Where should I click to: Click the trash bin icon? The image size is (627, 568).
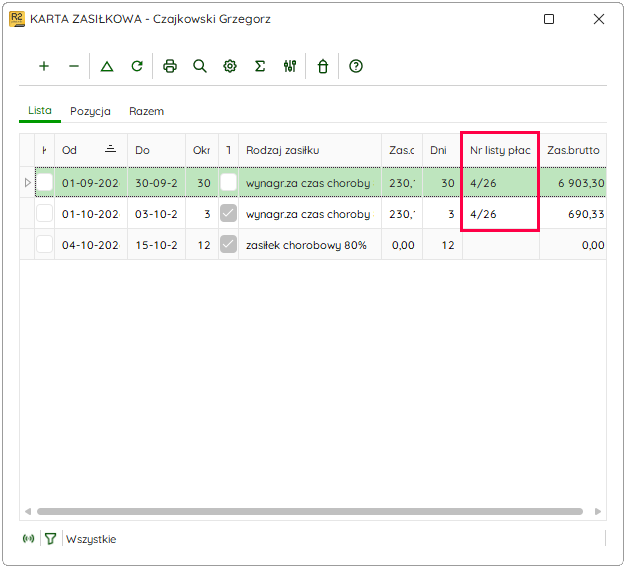[x=323, y=66]
